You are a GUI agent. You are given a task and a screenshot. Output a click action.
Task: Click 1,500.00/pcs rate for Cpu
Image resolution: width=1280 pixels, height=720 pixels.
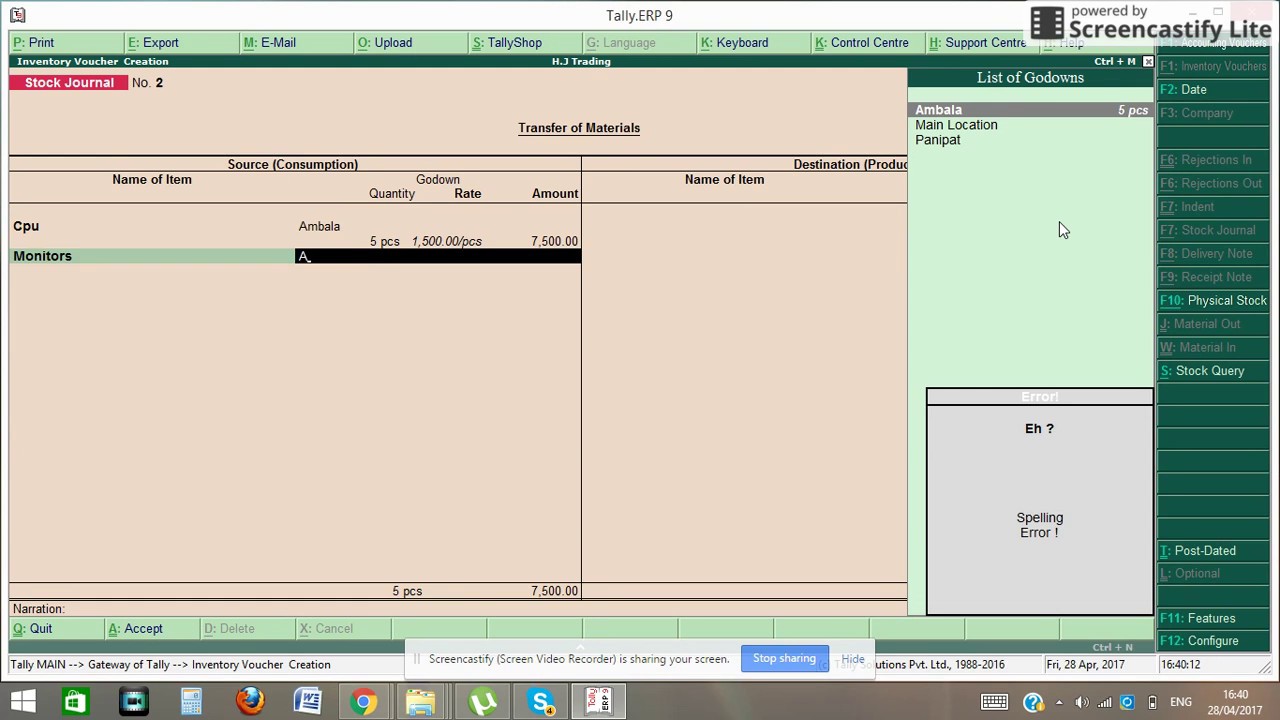pos(446,241)
